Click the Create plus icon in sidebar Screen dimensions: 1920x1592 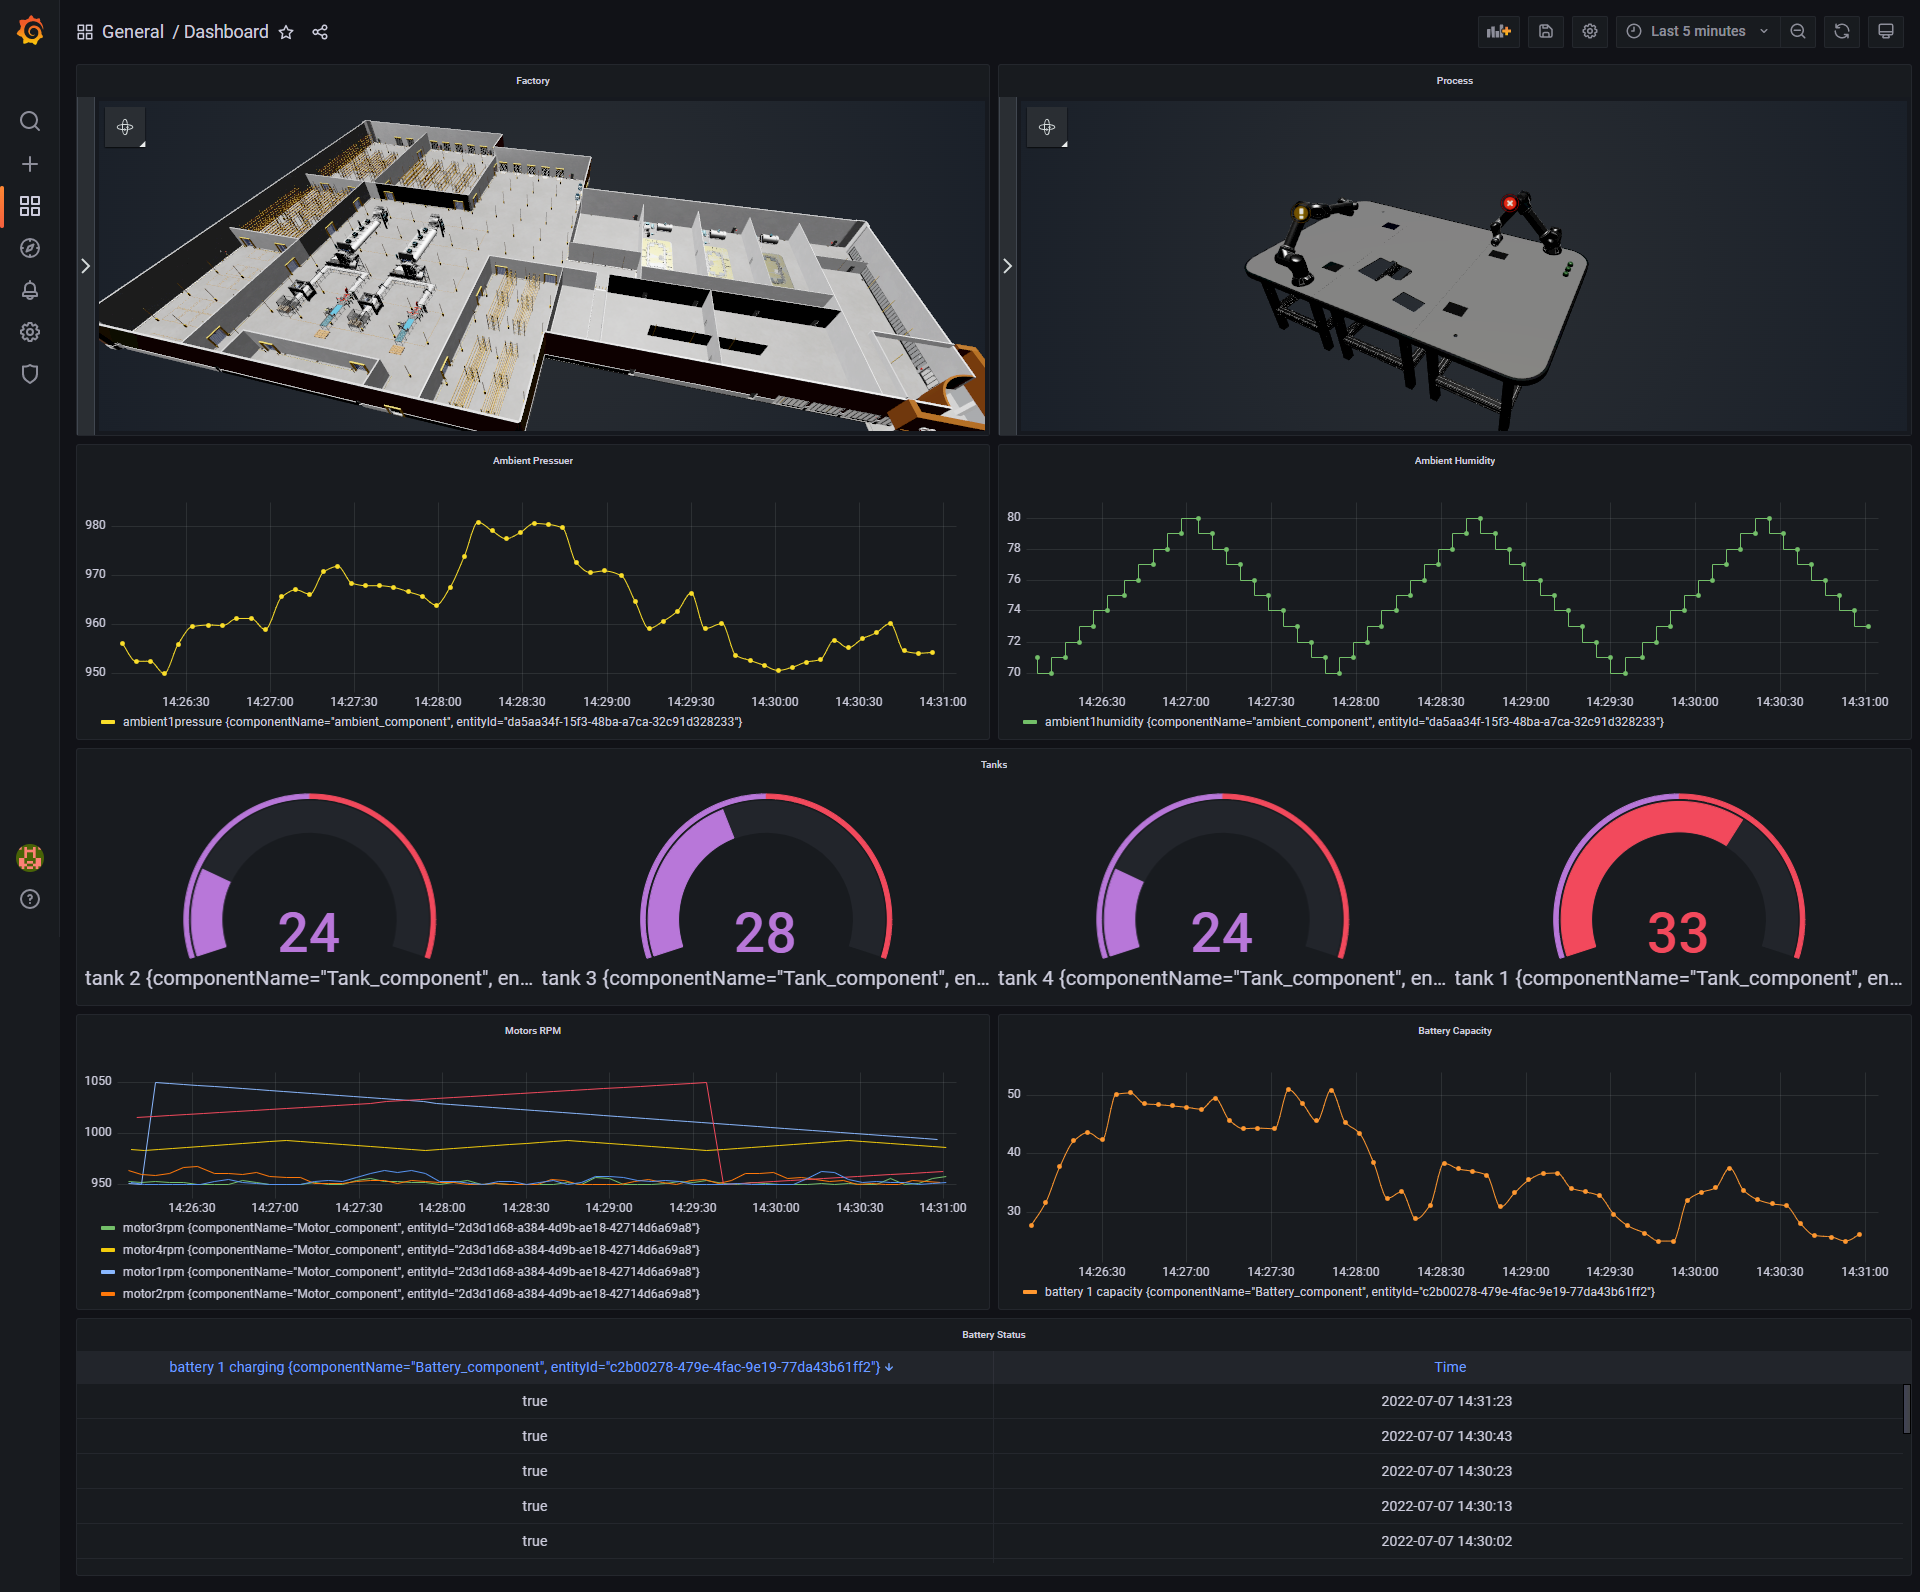(x=30, y=164)
